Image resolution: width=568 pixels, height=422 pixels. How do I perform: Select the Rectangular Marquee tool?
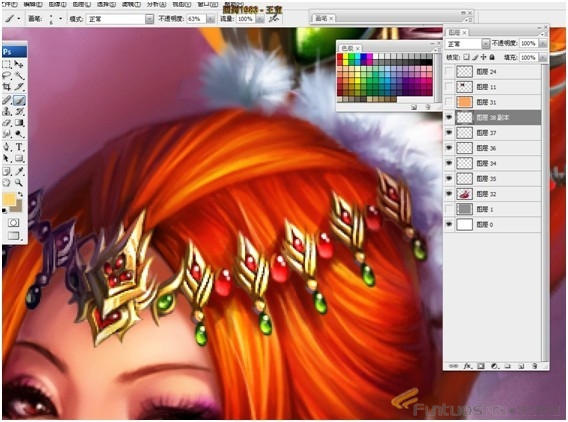[x=7, y=64]
